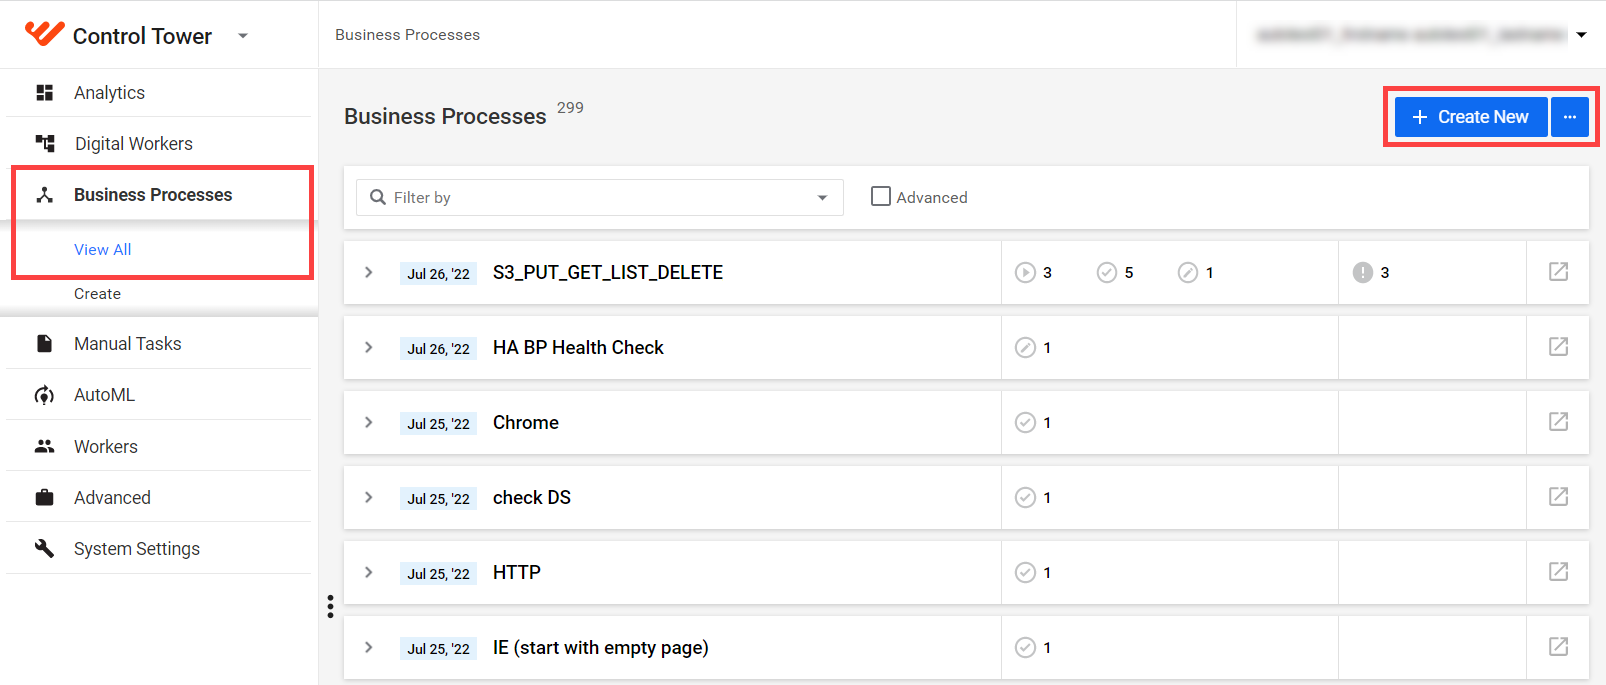Click the Manual Tasks document icon
This screenshot has height=685, width=1606.
[x=44, y=344]
